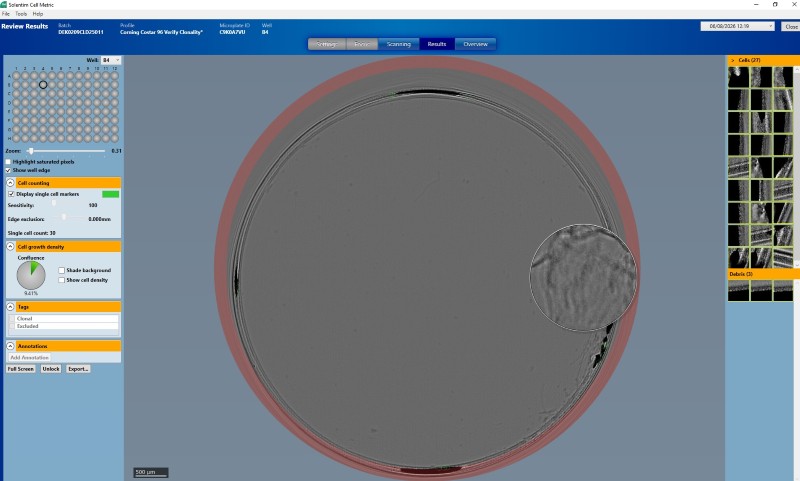Switch to the Focus tab

point(362,44)
